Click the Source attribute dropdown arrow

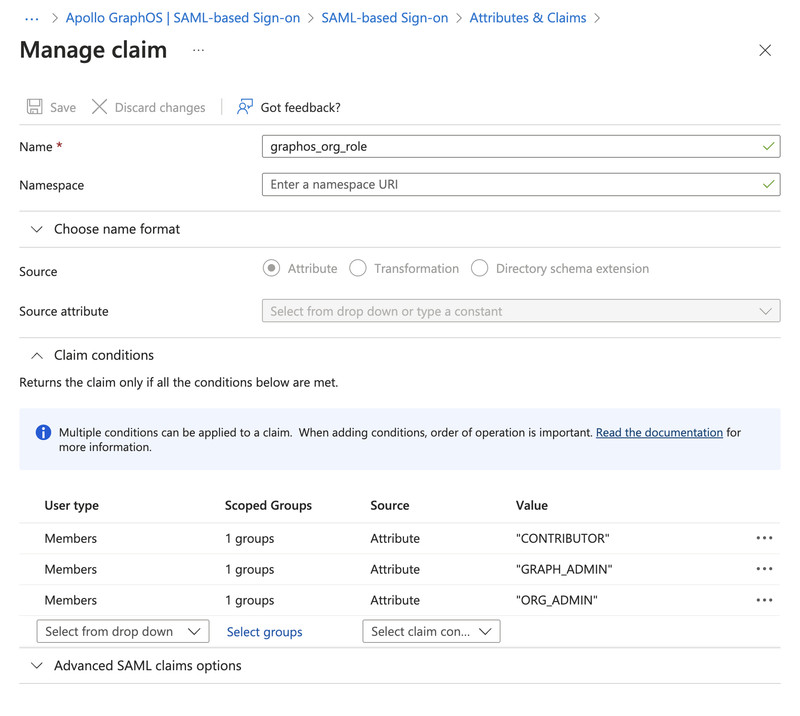[x=765, y=311]
